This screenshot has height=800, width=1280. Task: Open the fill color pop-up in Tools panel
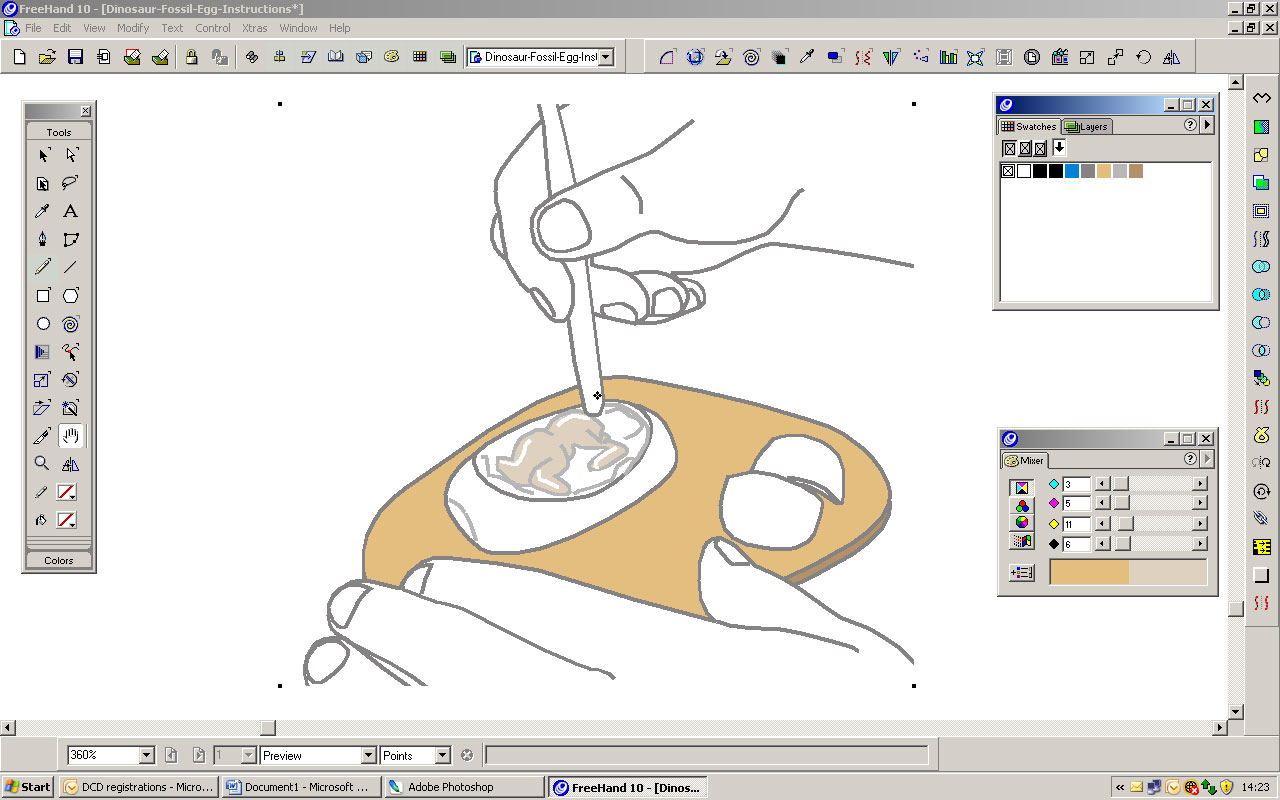click(67, 520)
